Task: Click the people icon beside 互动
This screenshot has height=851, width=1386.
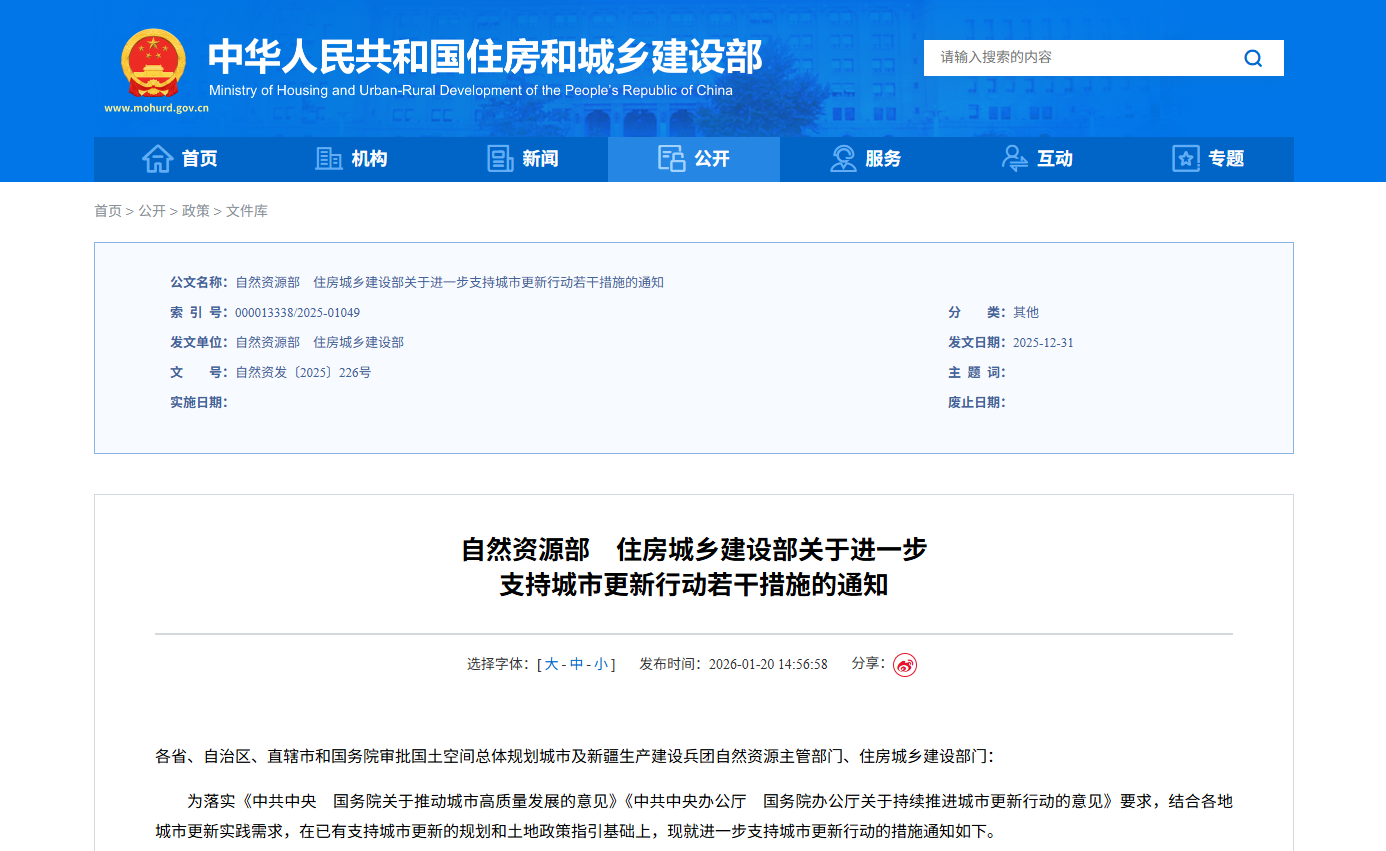Action: click(x=1014, y=159)
